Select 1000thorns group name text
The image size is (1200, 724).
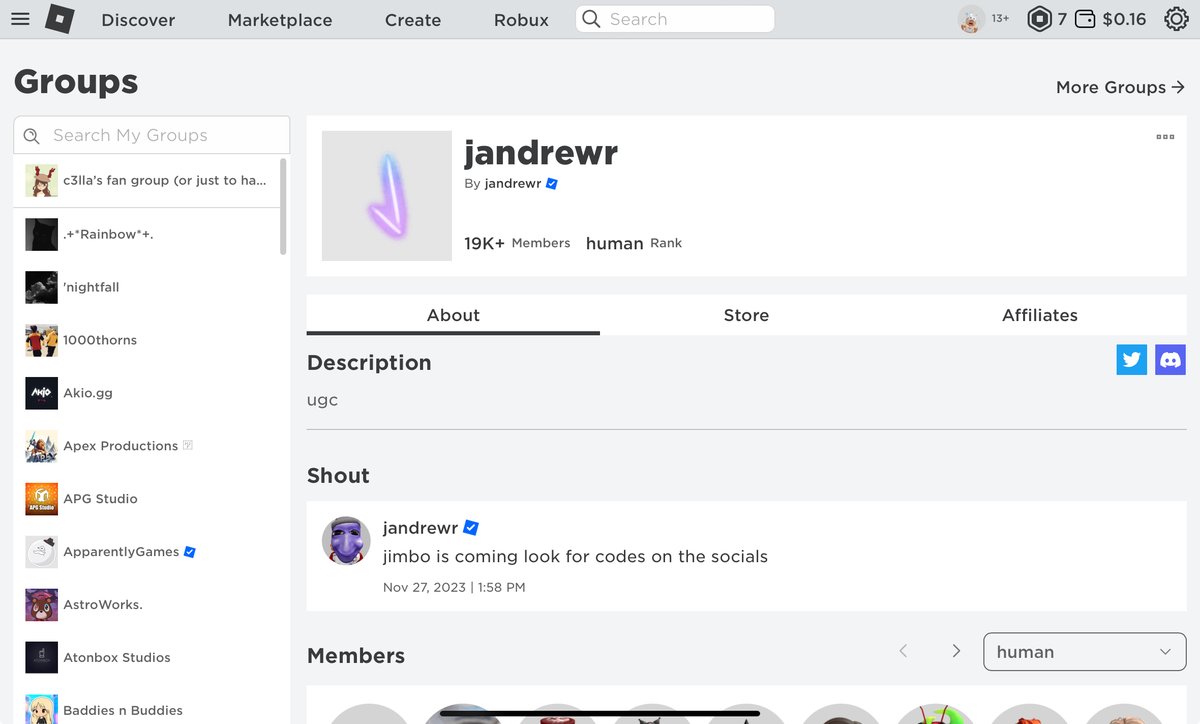point(100,340)
